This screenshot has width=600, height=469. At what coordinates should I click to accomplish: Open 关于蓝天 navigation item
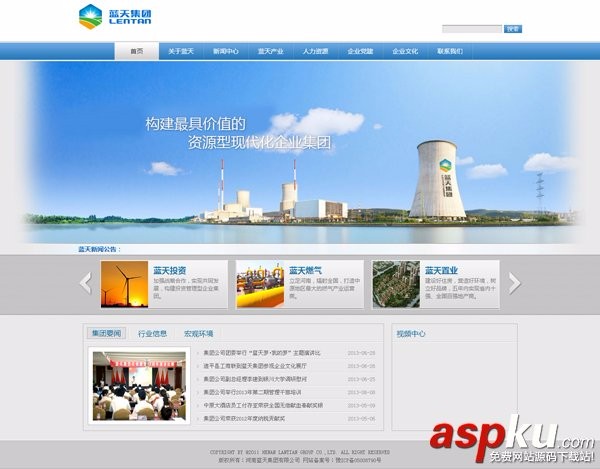coord(181,51)
